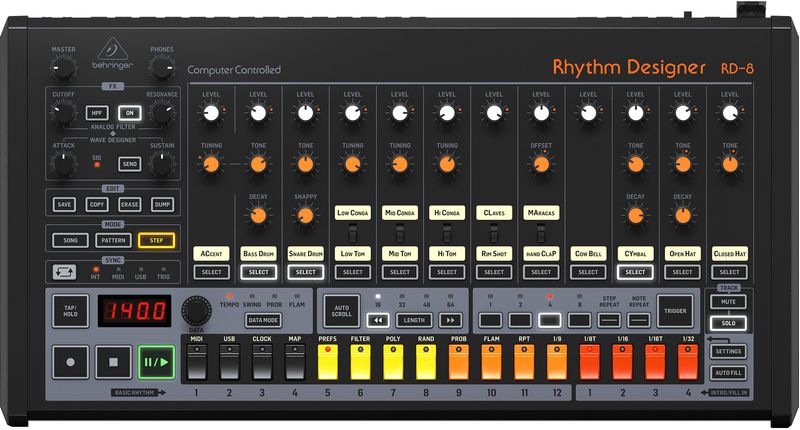Click the green pause/play button

[x=156, y=362]
